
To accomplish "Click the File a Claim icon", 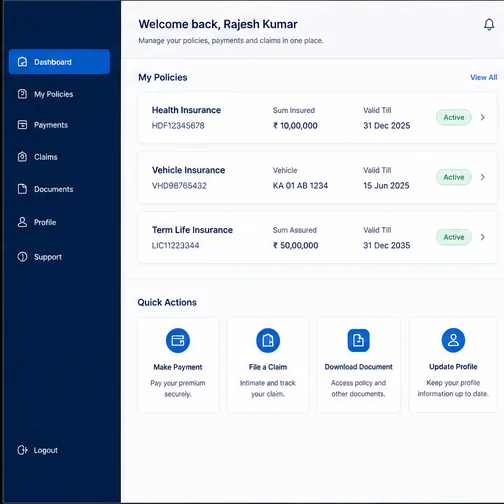I will point(268,340).
